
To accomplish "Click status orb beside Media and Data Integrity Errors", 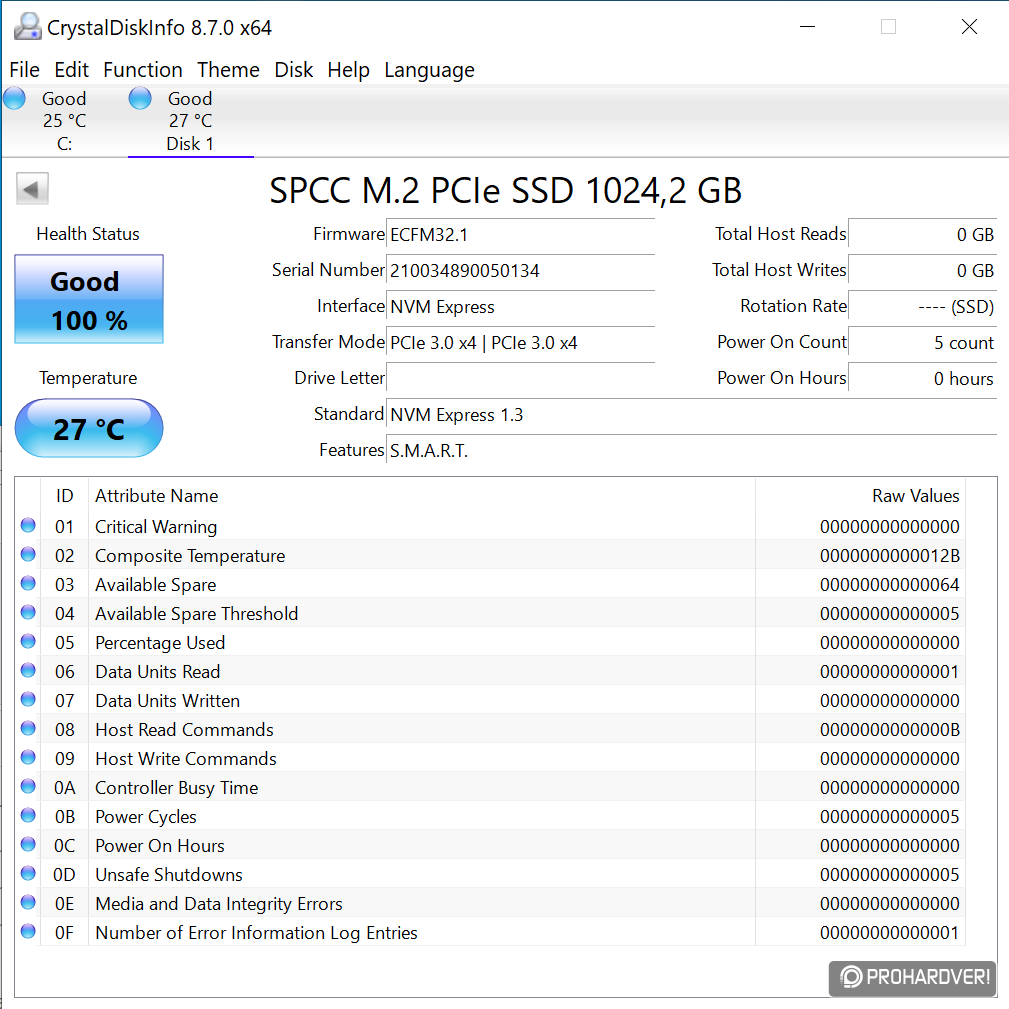I will click(28, 902).
